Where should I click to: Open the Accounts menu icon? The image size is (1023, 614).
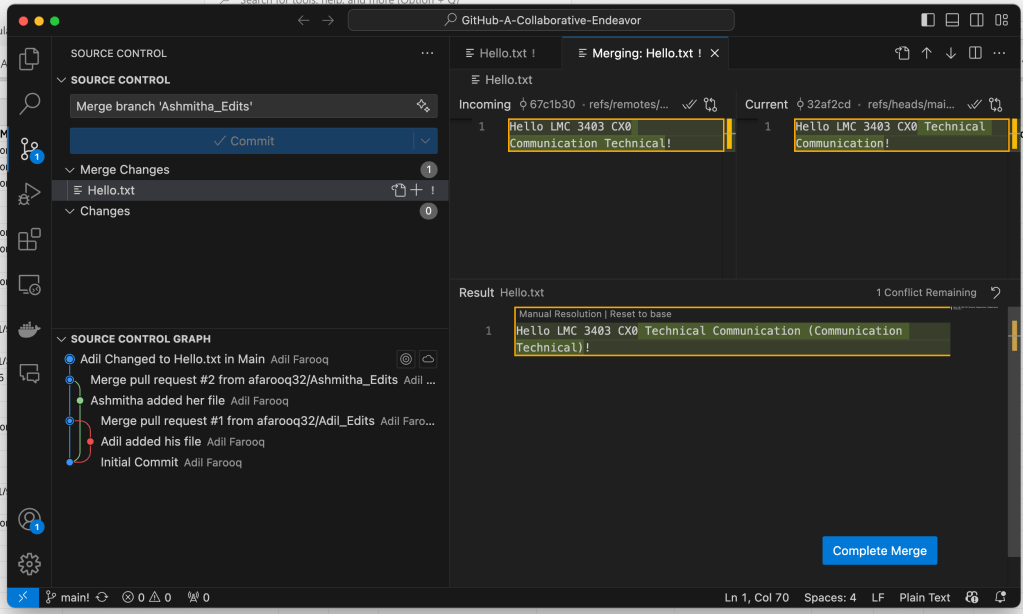click(29, 520)
